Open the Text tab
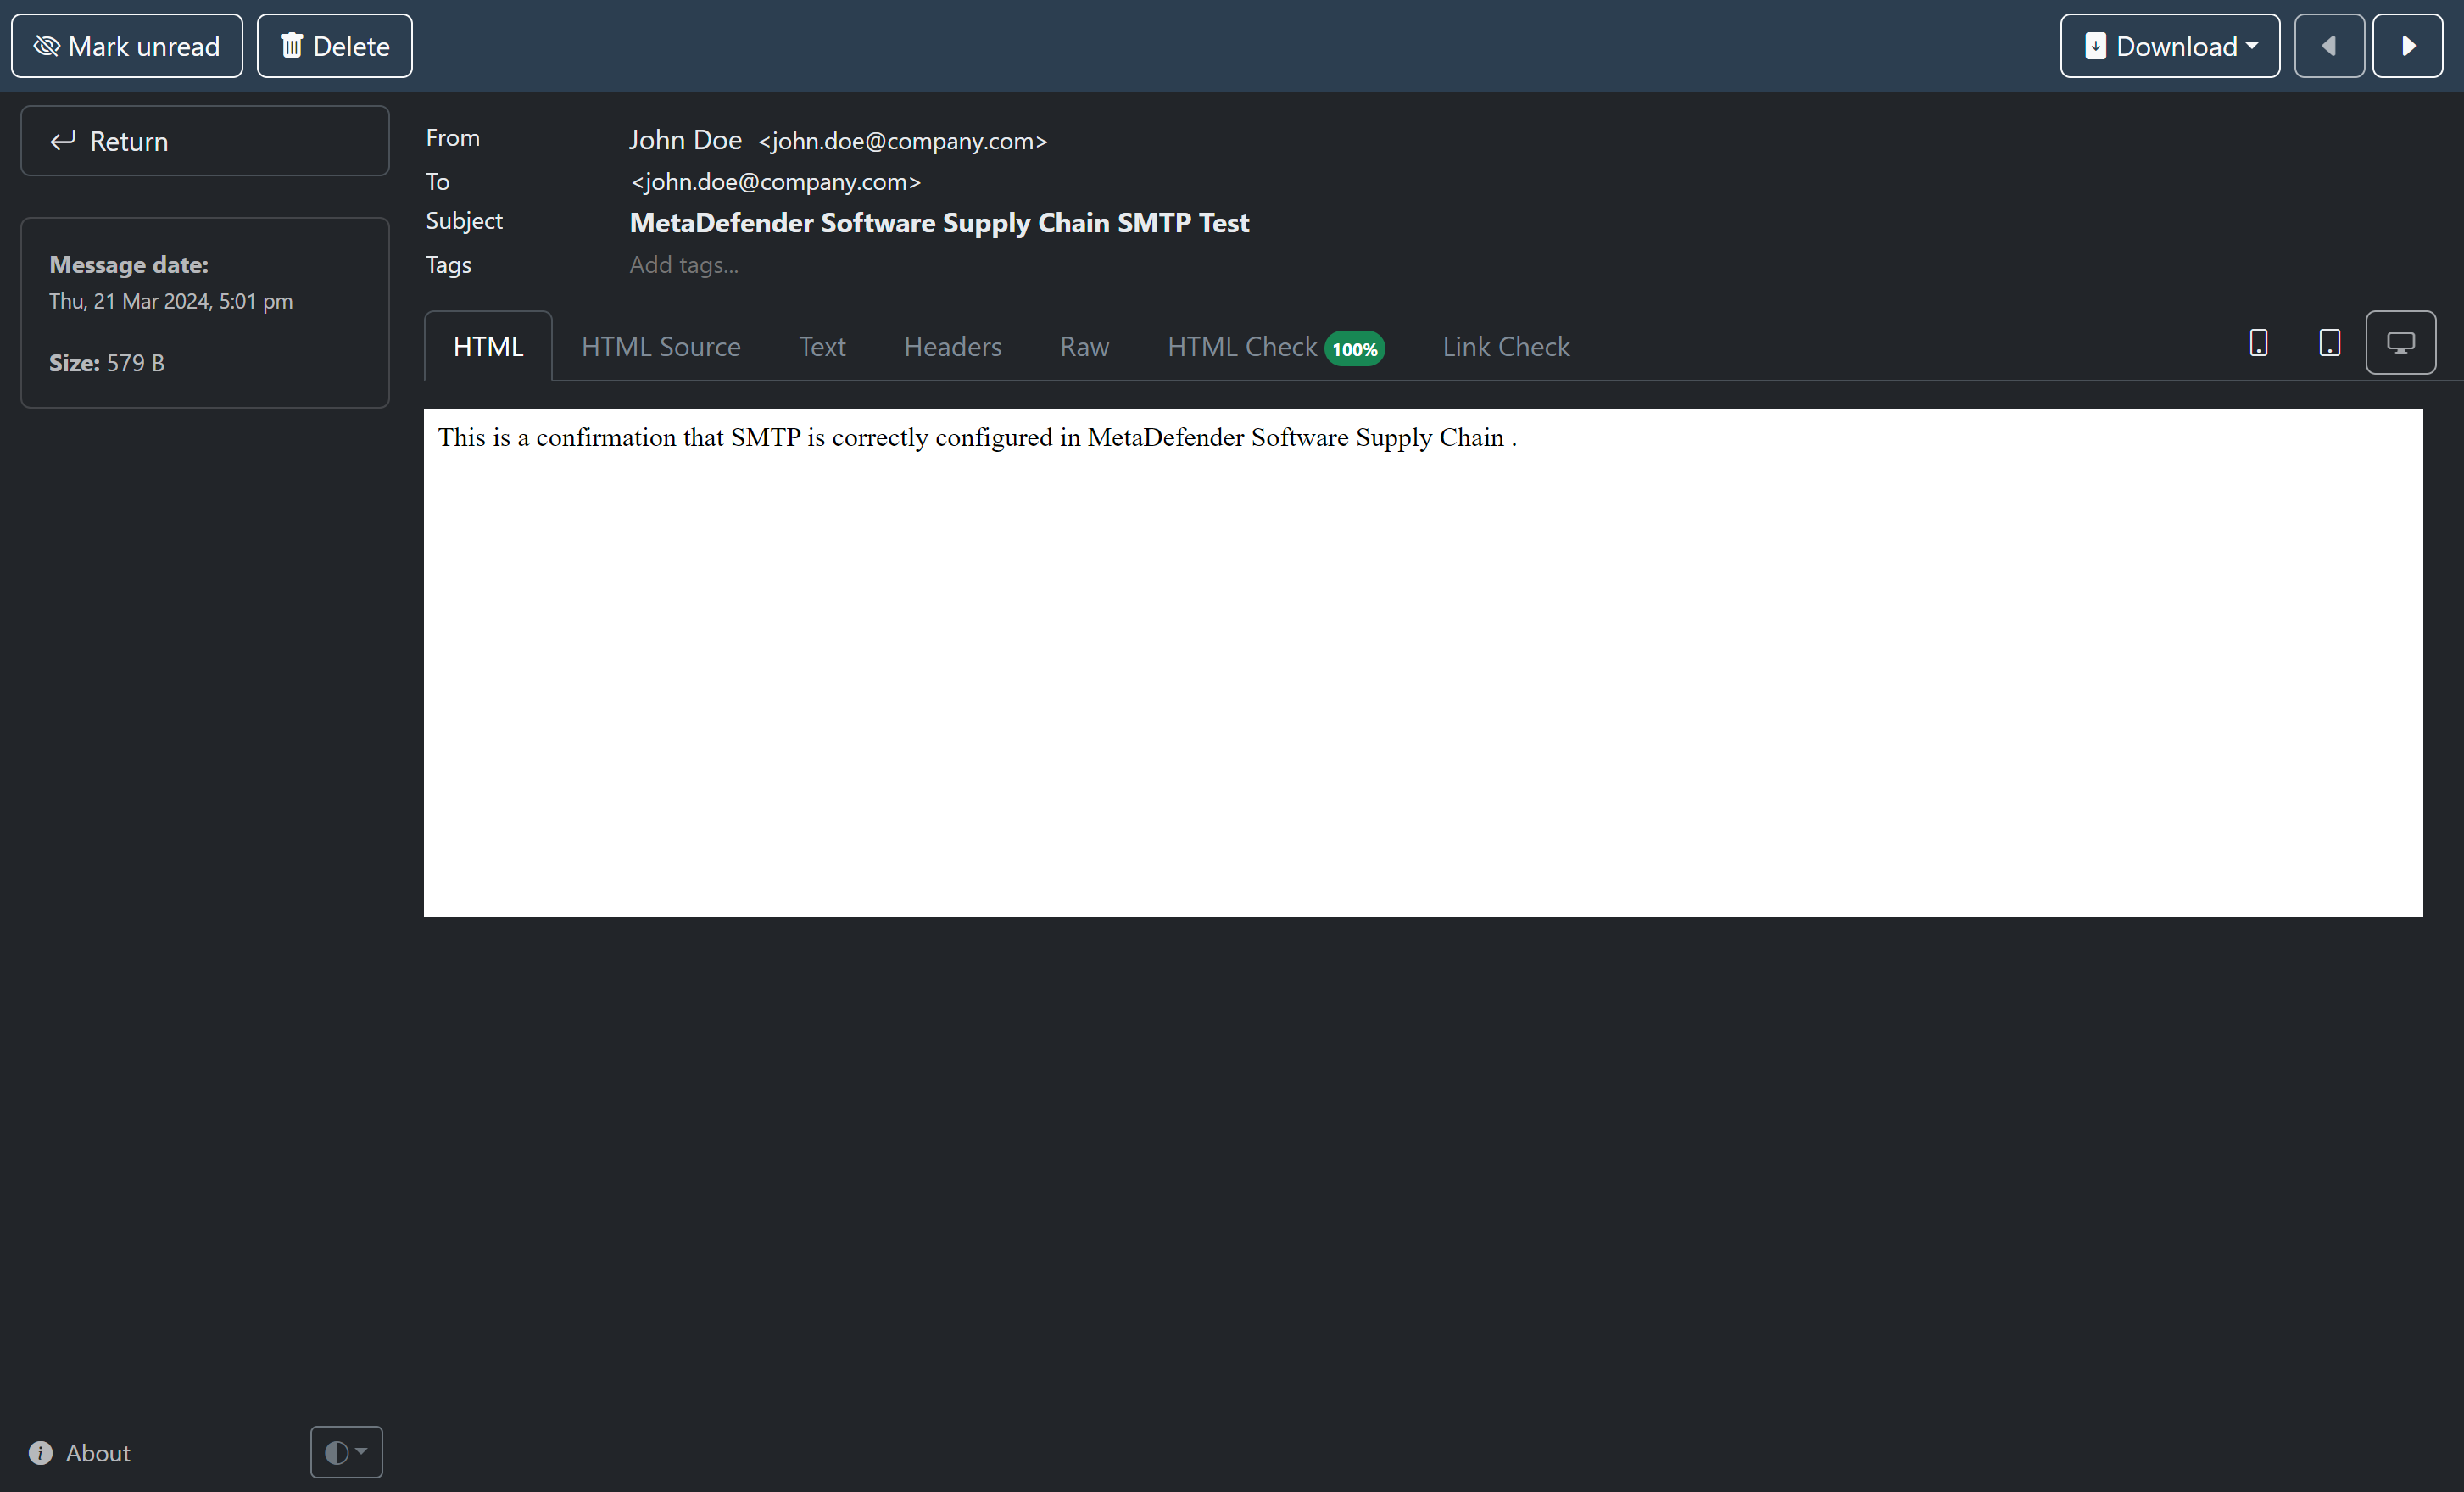The width and height of the screenshot is (2464, 1492). pos(822,346)
